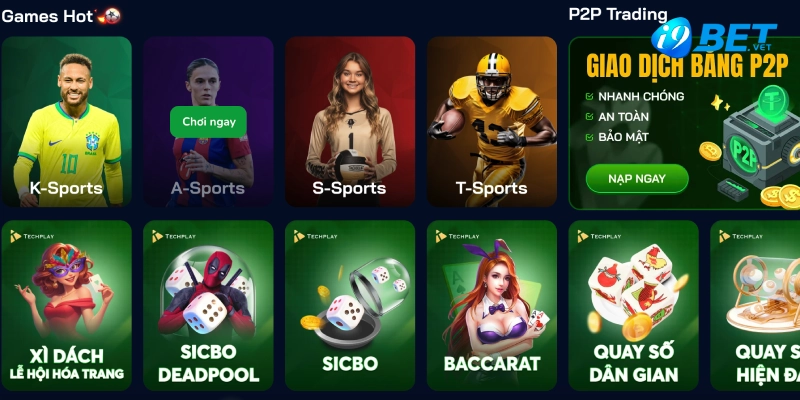The height and width of the screenshot is (400, 800).
Task: Open the plain Sicbo dice game
Action: [x=350, y=306]
